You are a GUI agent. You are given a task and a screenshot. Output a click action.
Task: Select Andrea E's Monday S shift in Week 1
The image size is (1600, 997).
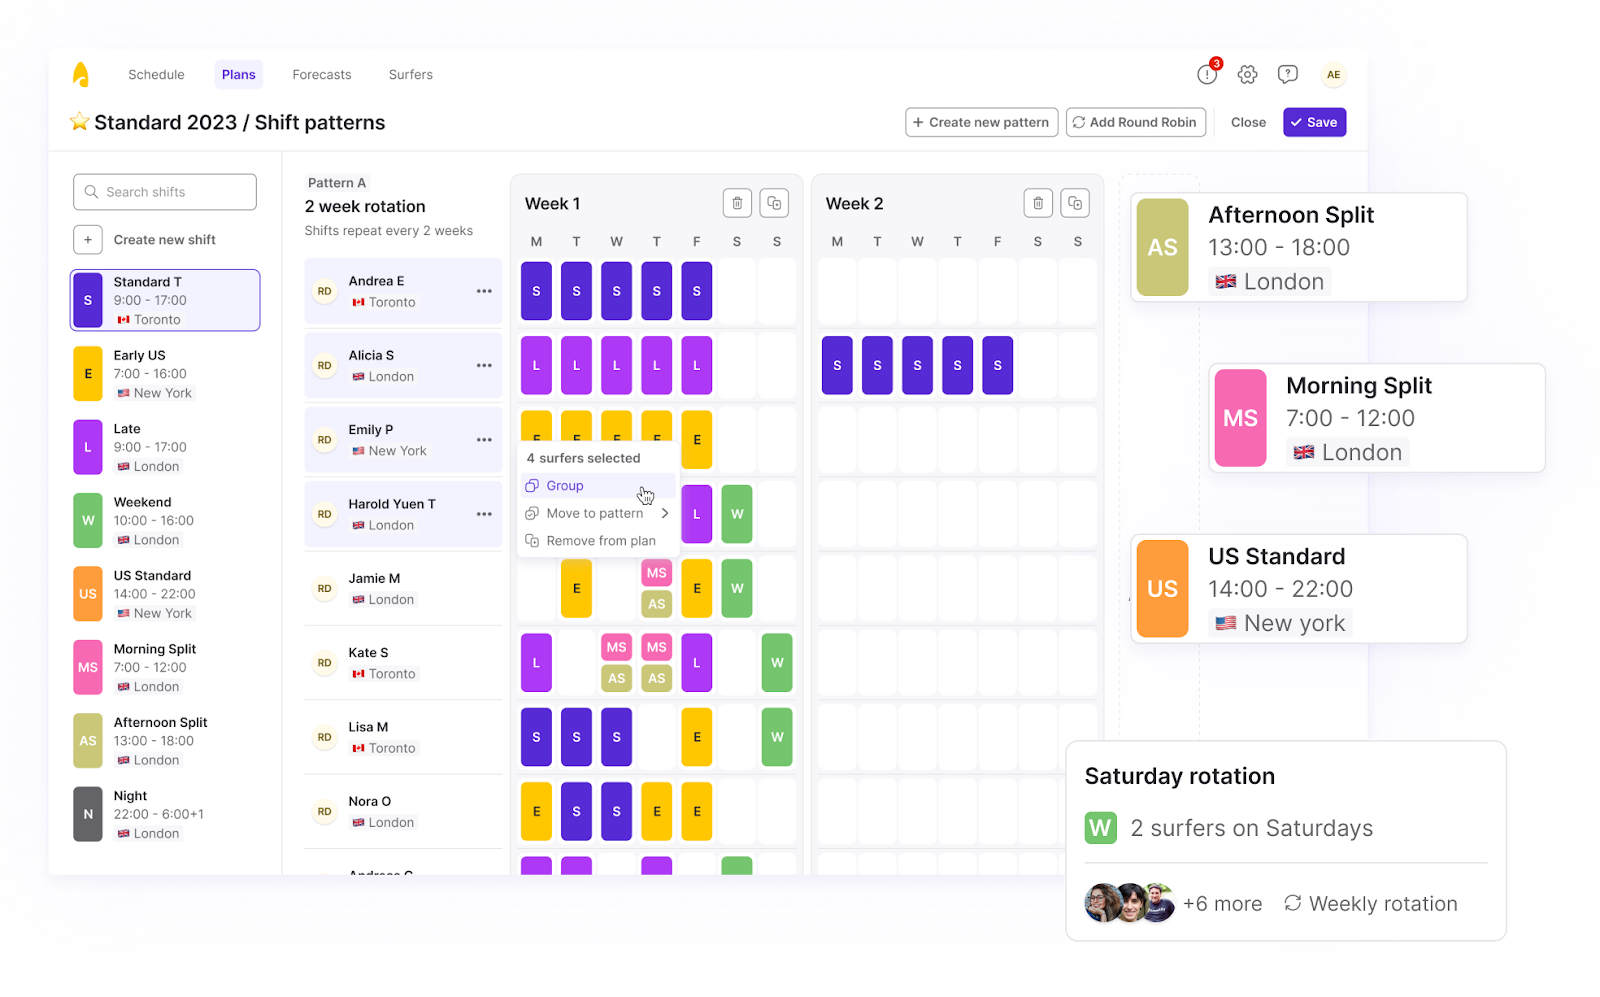(x=536, y=291)
